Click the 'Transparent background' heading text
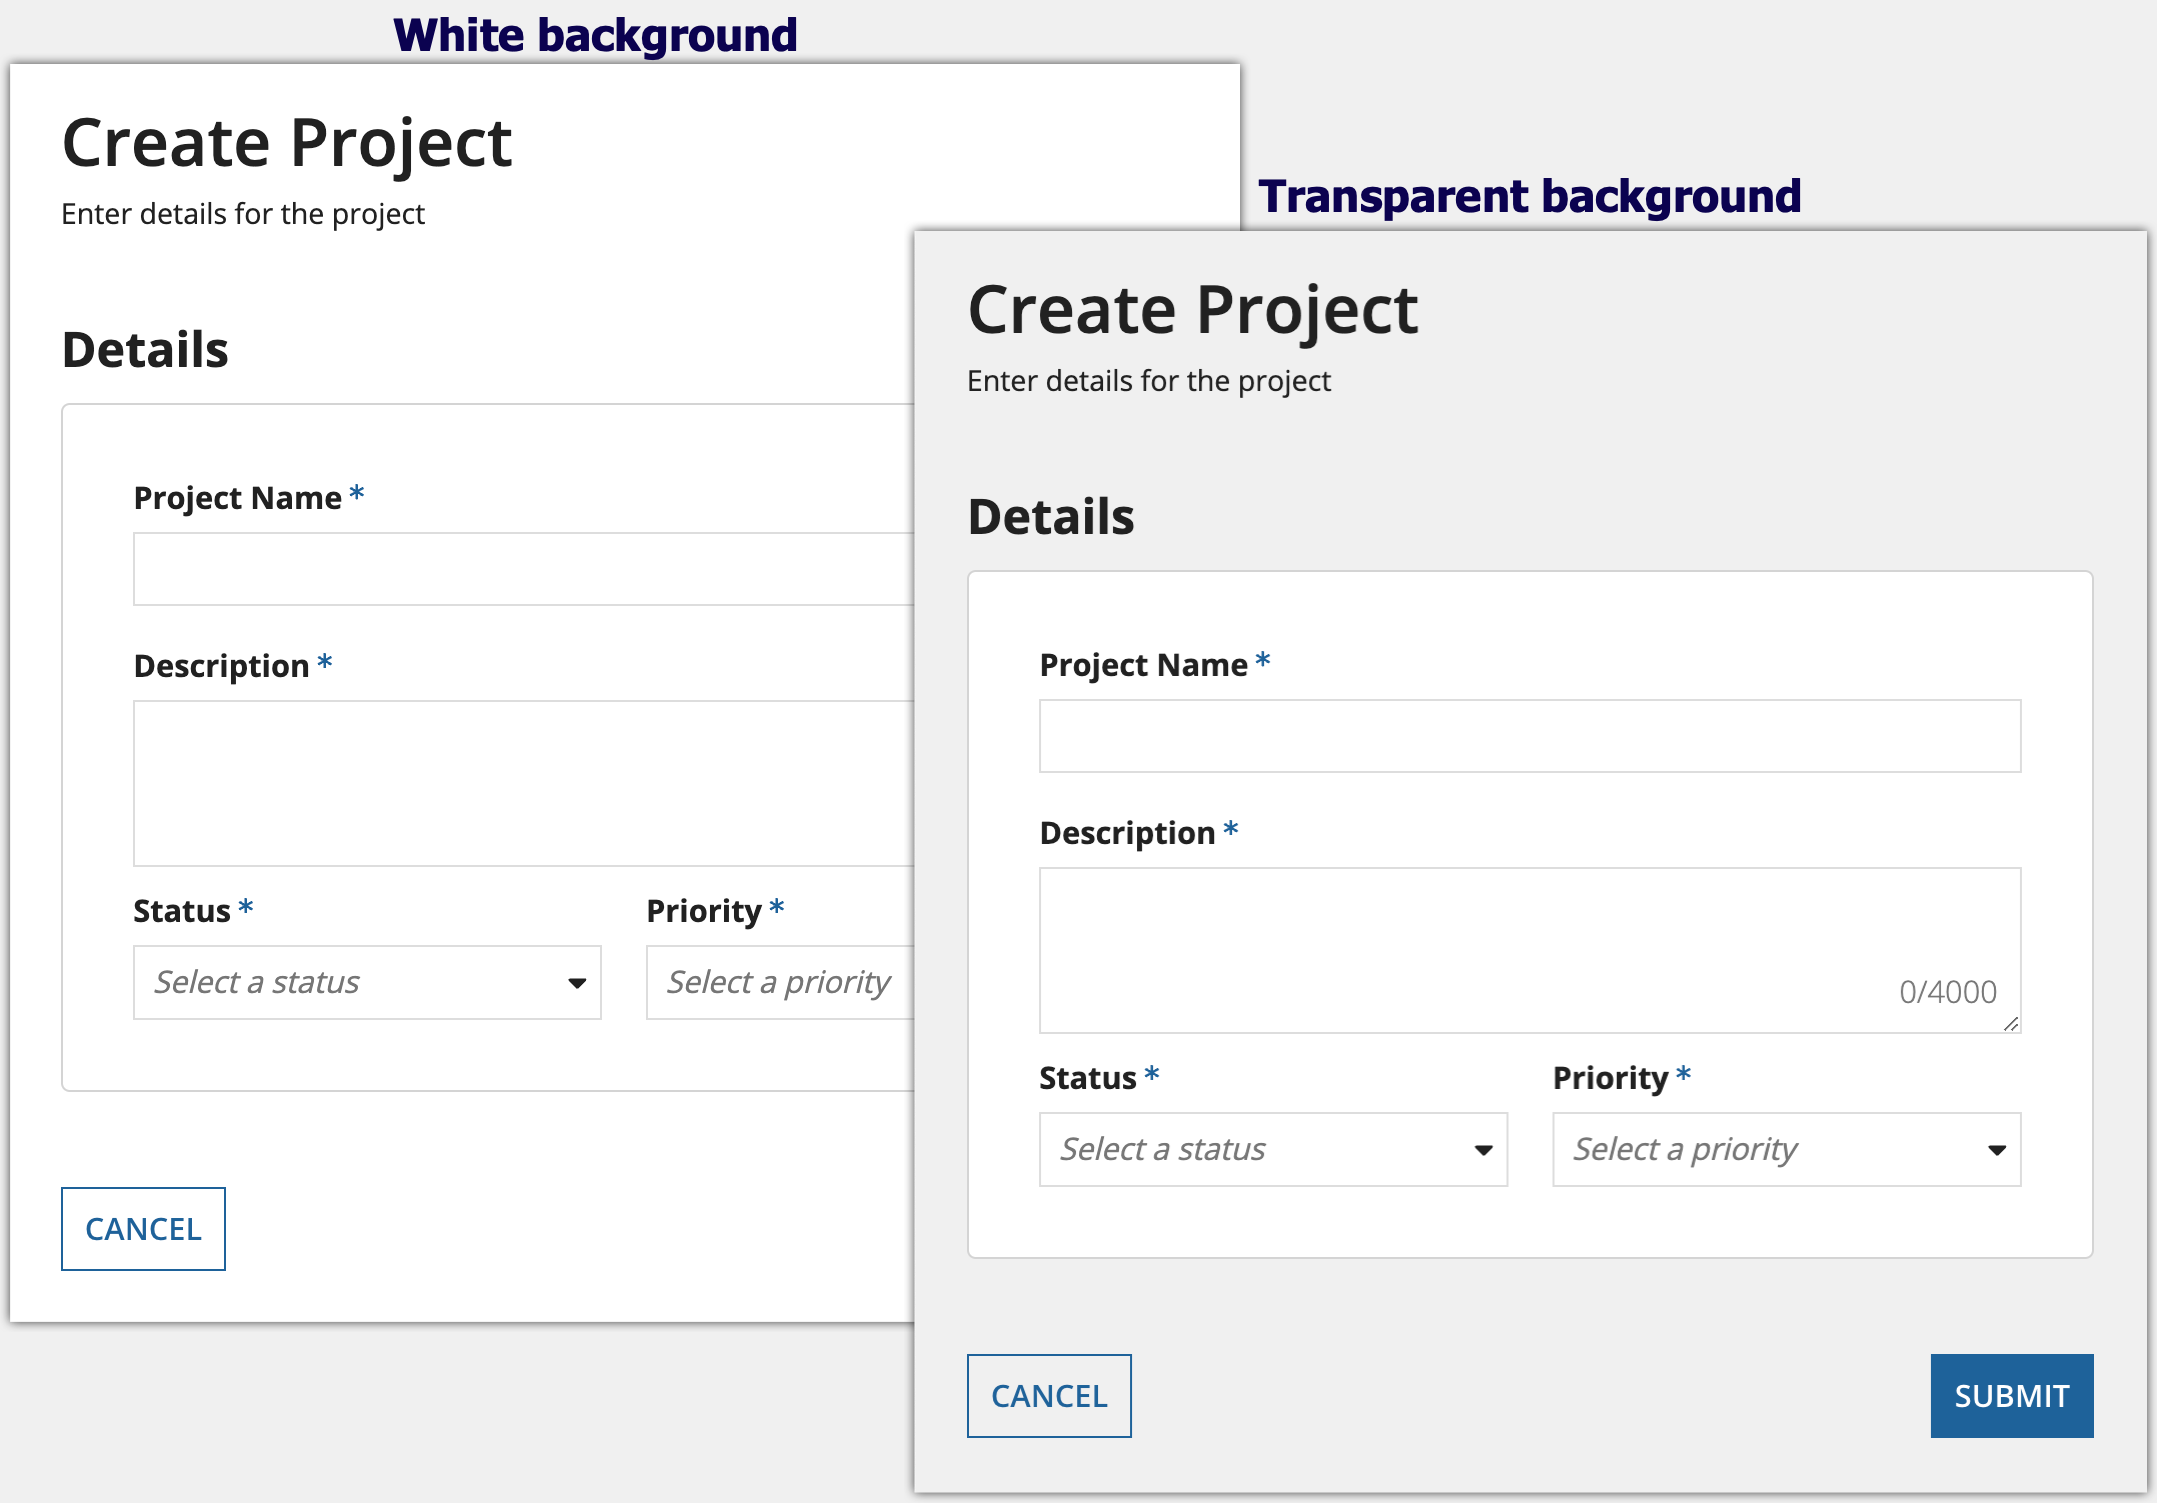This screenshot has height=1503, width=2157. pyautogui.click(x=1530, y=196)
